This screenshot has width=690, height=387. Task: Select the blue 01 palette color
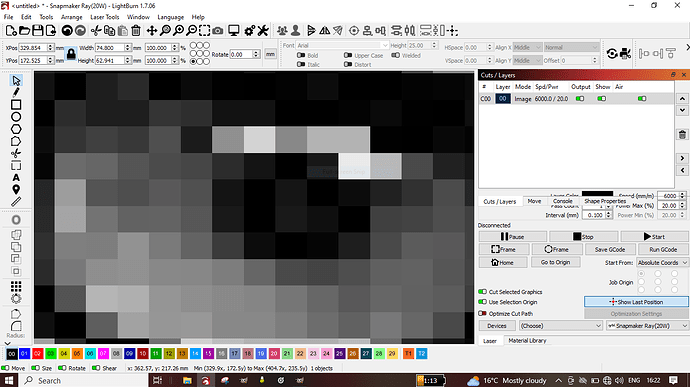pos(24,353)
